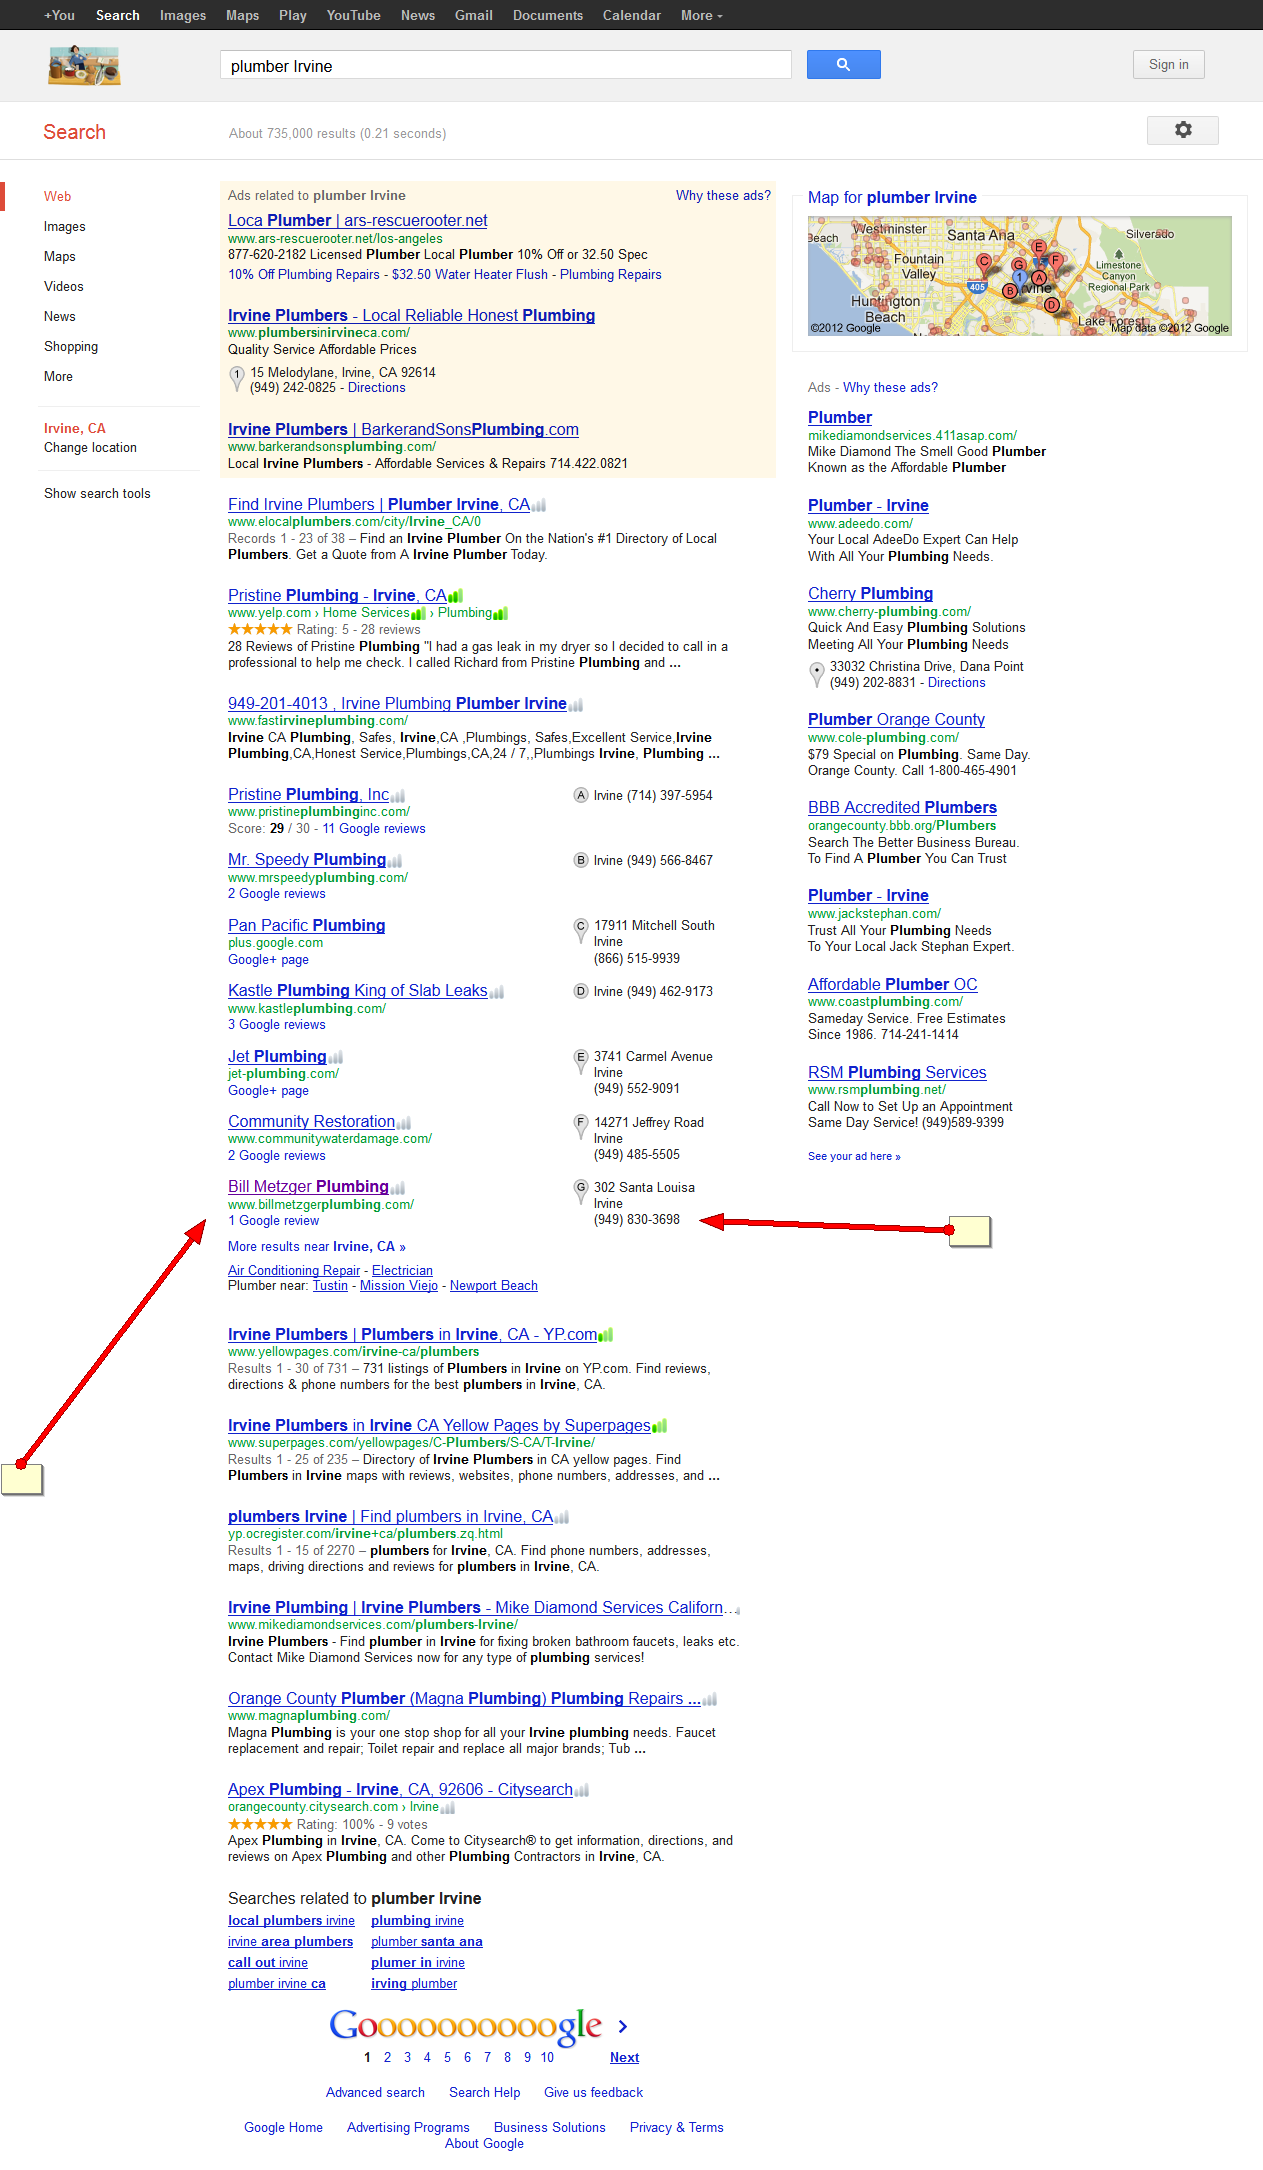Click Newport Beach nearby plumber link
The width and height of the screenshot is (1263, 2170).
click(x=494, y=1286)
